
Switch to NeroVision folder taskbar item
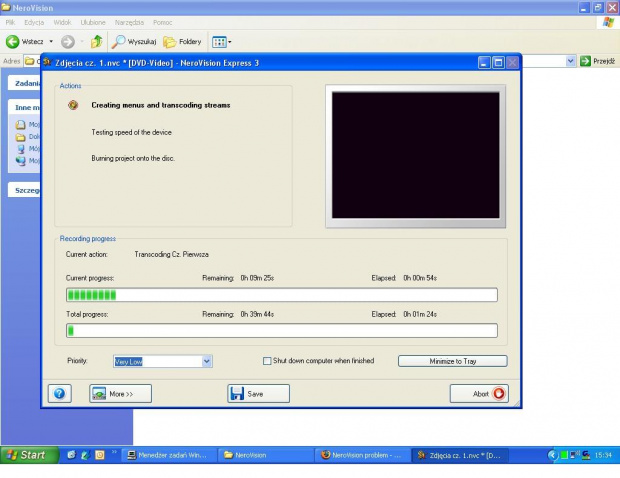click(266, 455)
